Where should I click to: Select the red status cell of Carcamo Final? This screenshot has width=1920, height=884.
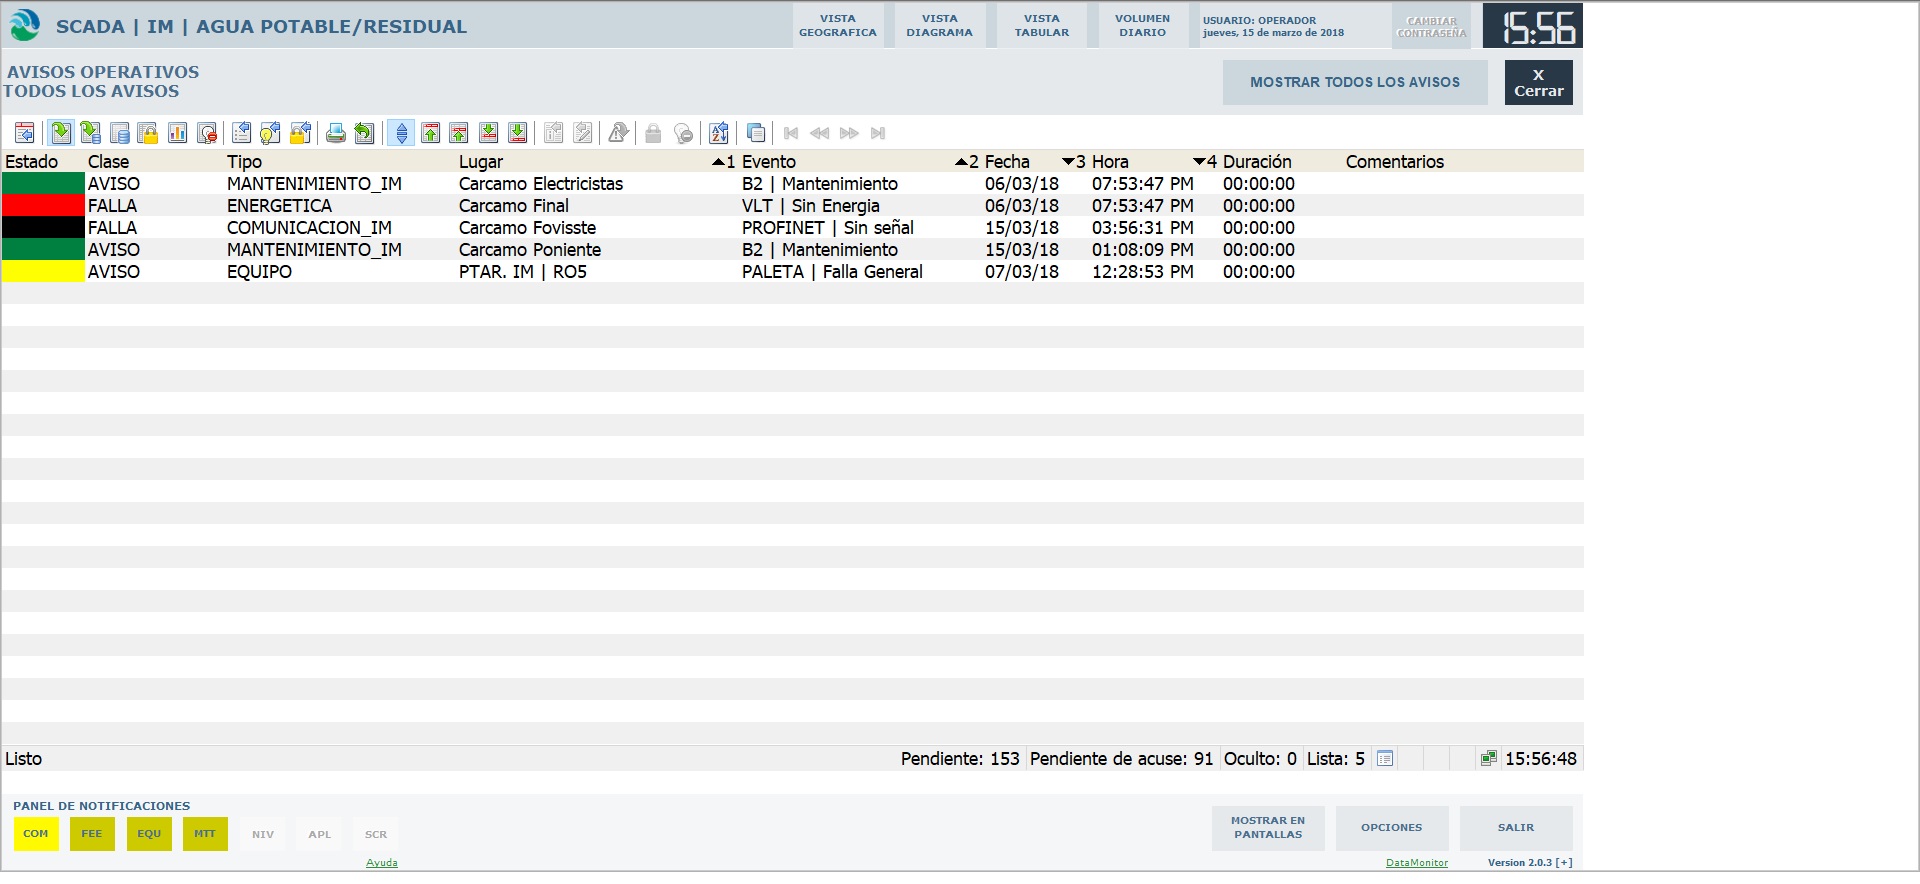(x=43, y=206)
